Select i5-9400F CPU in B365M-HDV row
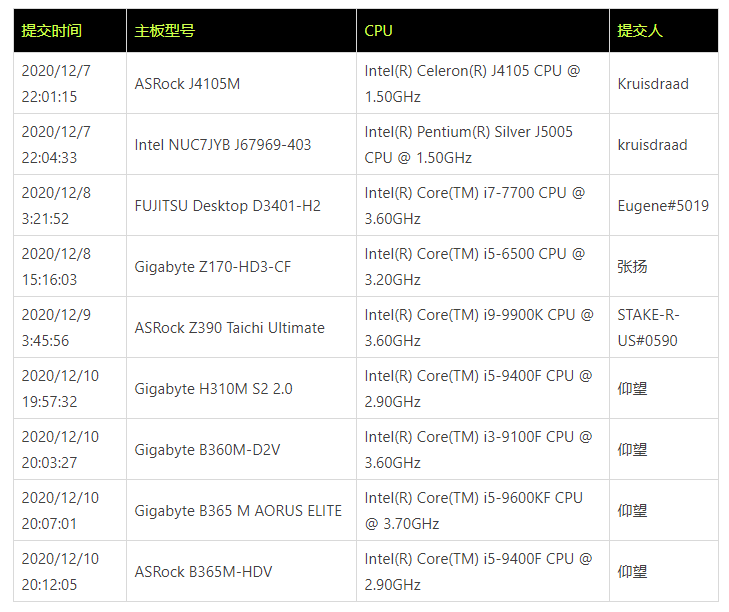Image resolution: width=729 pixels, height=612 pixels. 483,571
